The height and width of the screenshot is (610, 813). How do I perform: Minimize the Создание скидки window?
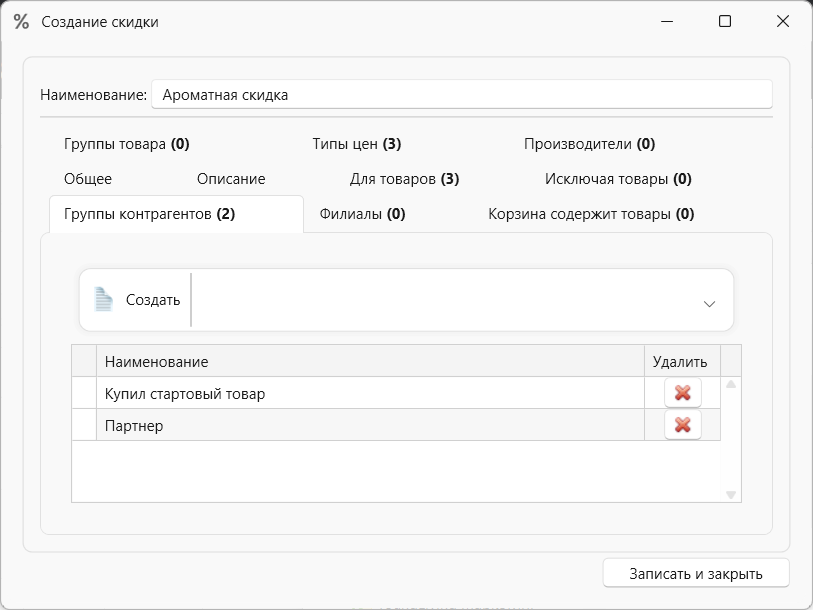pos(667,21)
